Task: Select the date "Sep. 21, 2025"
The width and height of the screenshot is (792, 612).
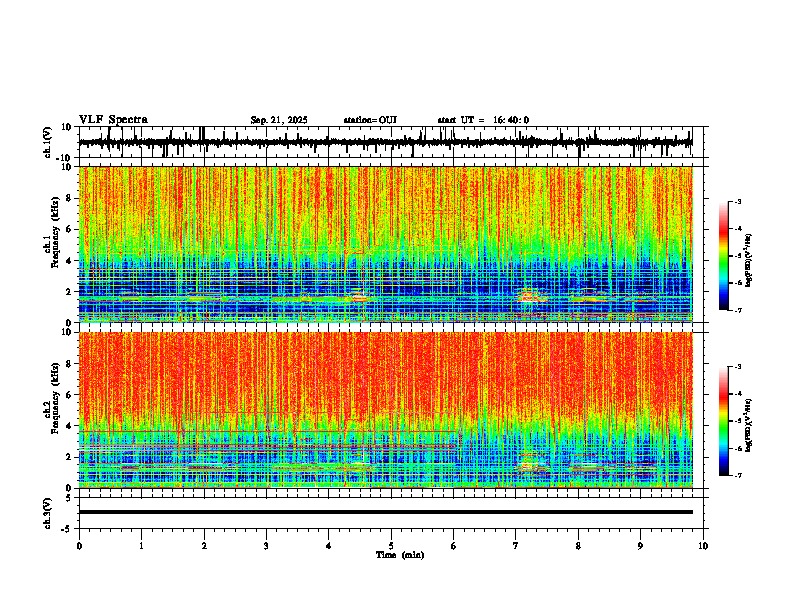Action: click(x=279, y=120)
